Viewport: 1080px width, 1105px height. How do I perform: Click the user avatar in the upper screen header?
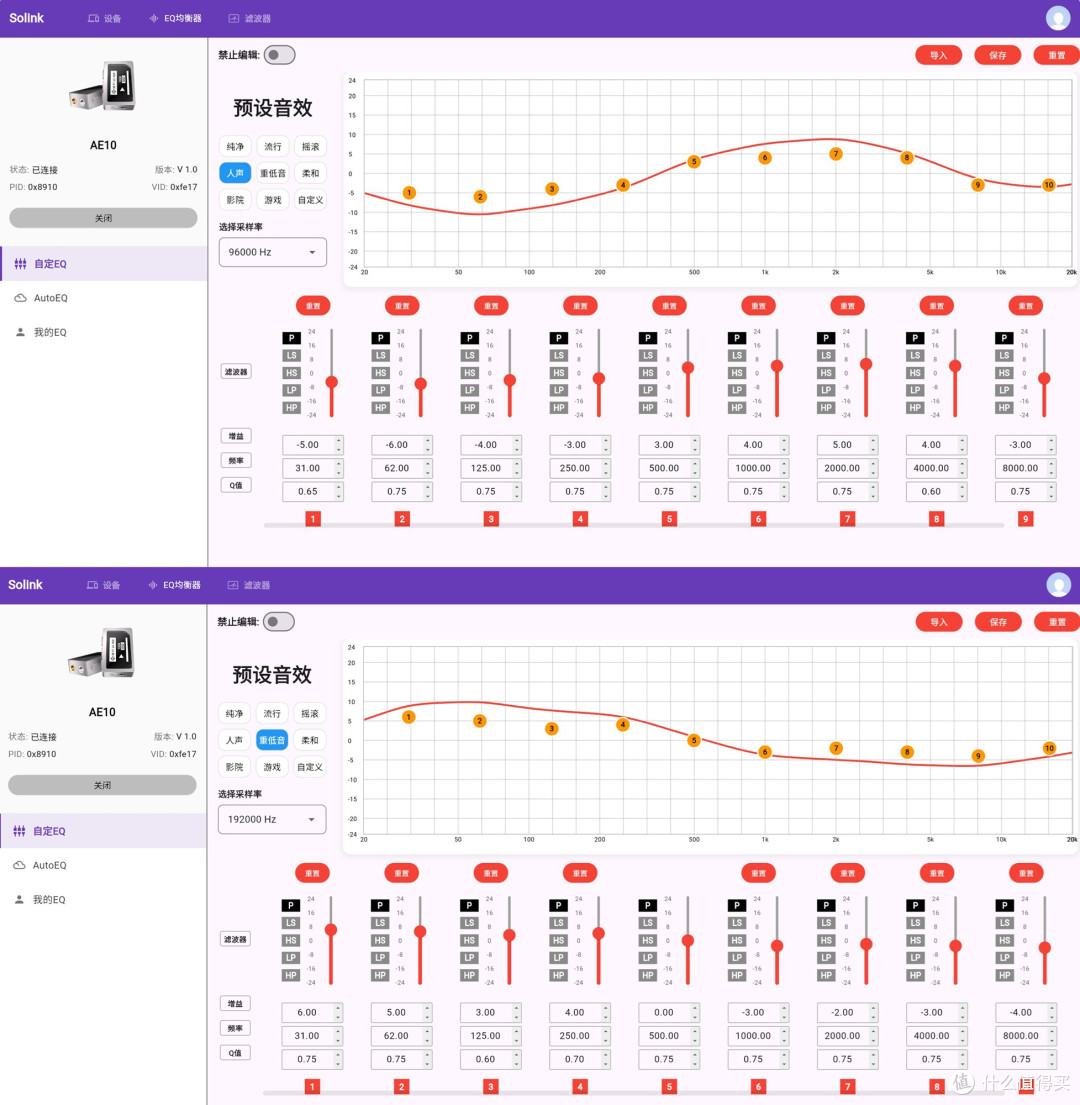[1057, 18]
